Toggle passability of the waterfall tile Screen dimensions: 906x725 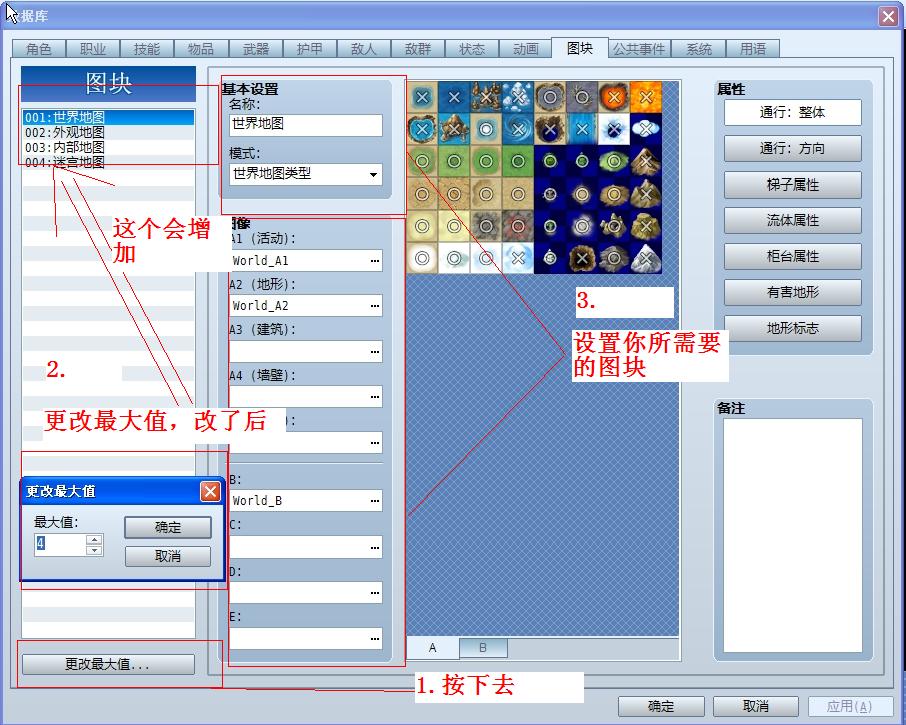point(582,129)
